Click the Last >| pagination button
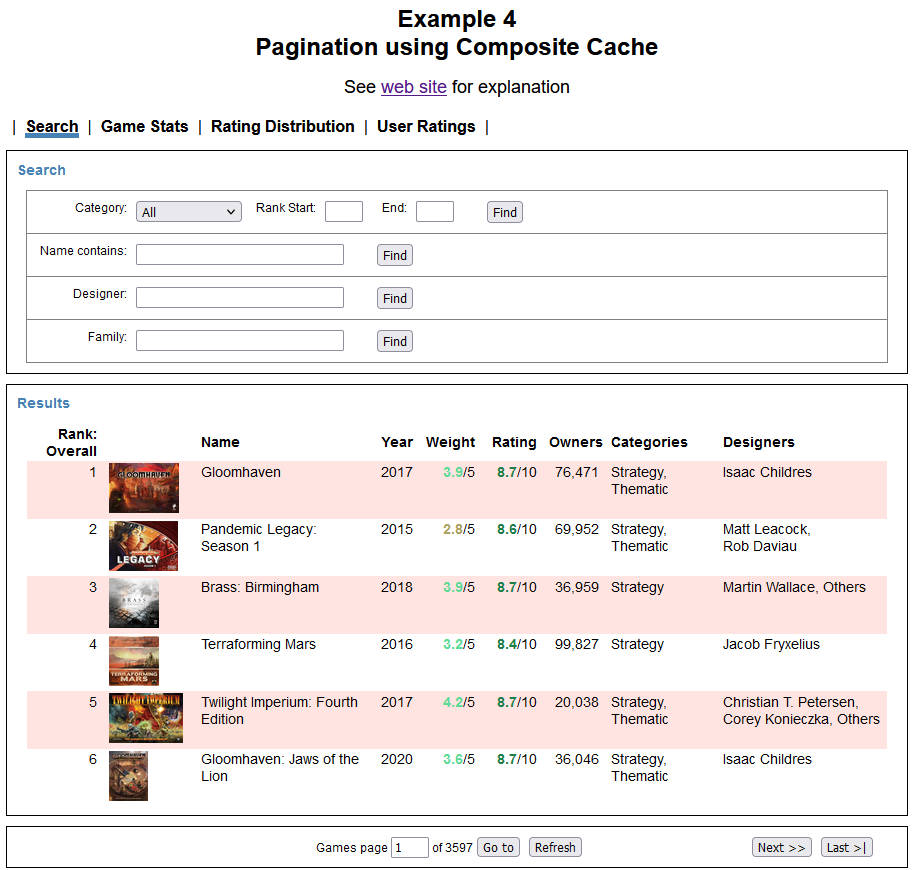 coord(846,847)
